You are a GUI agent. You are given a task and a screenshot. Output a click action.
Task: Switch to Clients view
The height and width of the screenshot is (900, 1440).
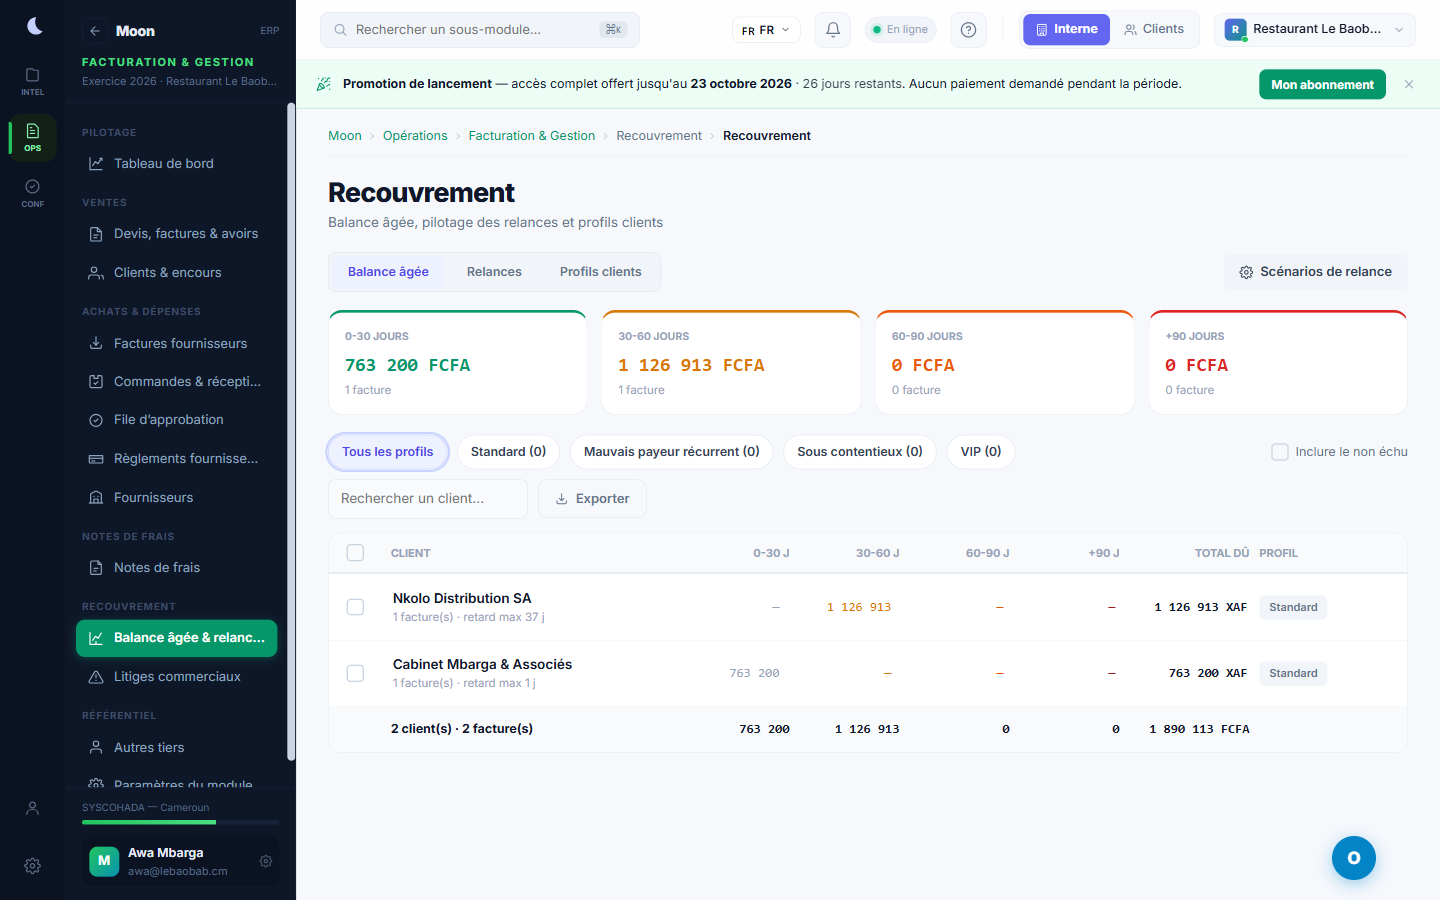pos(1154,30)
